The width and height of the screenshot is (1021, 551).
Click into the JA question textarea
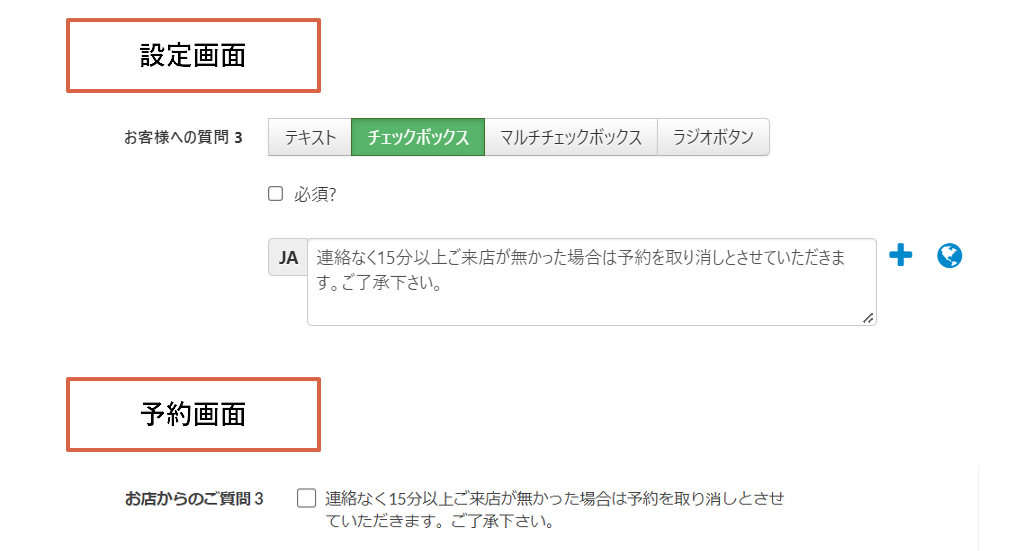pyautogui.click(x=591, y=282)
